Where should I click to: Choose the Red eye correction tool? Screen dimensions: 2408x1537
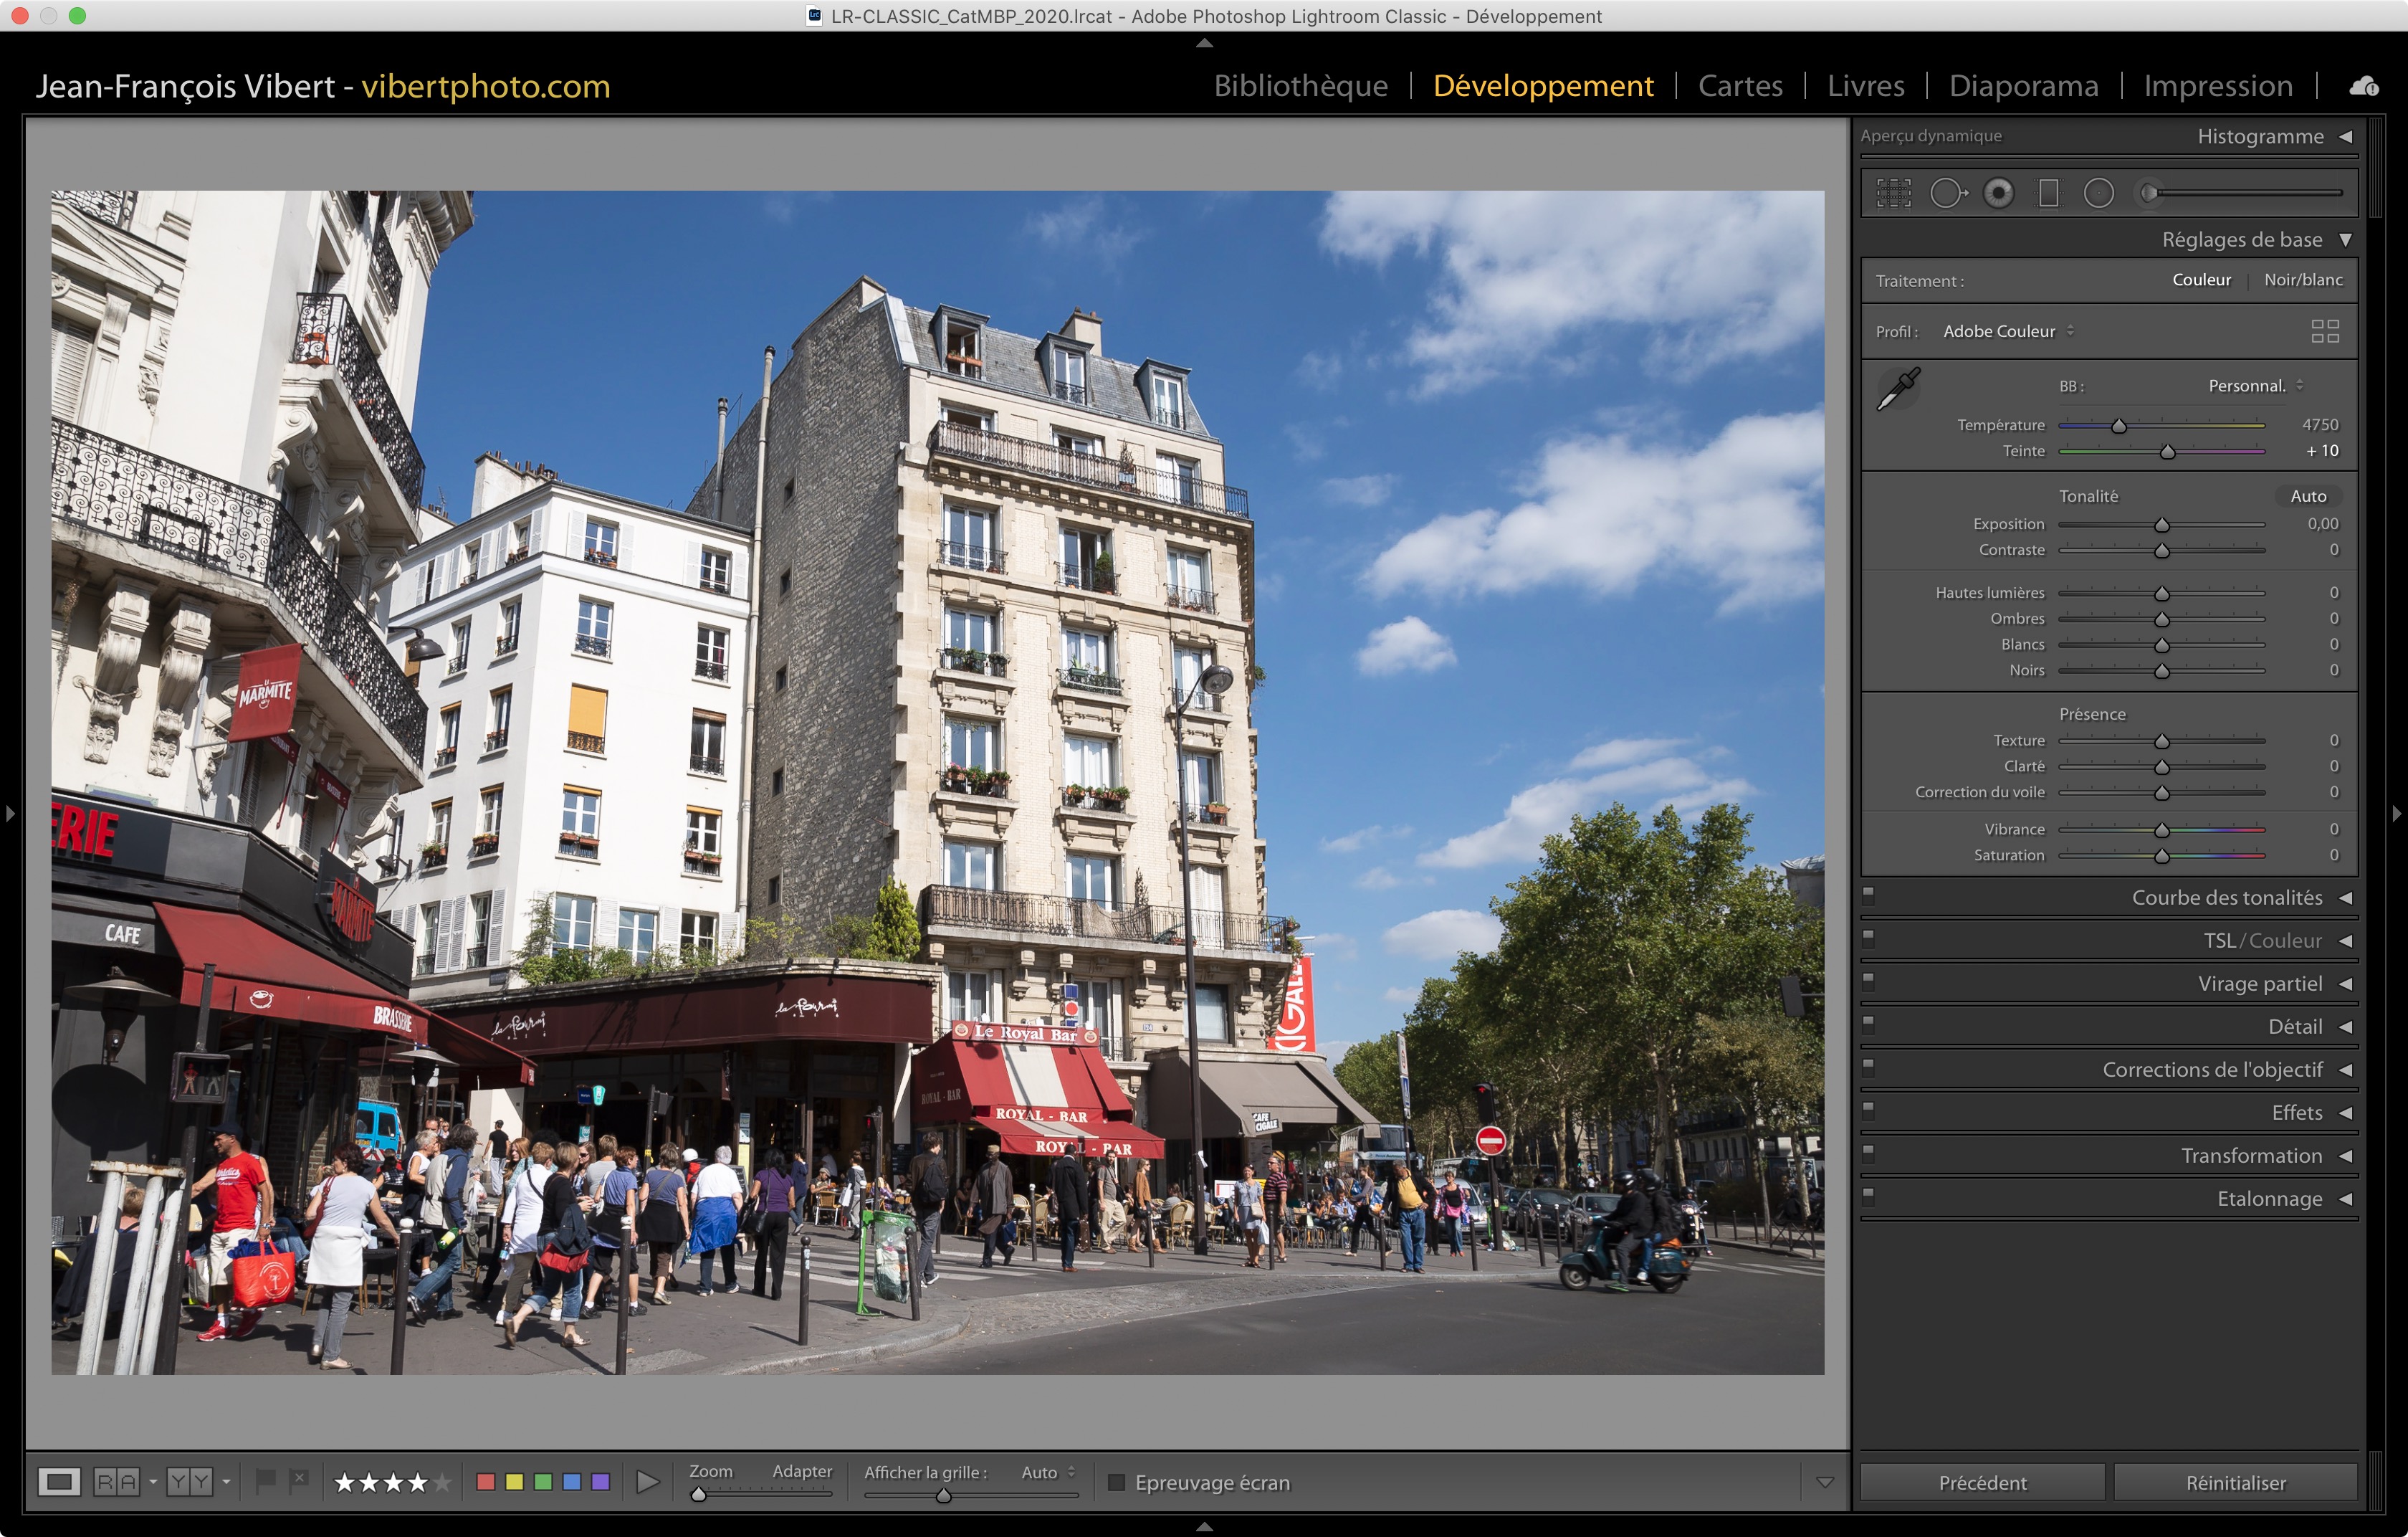pos(1998,193)
